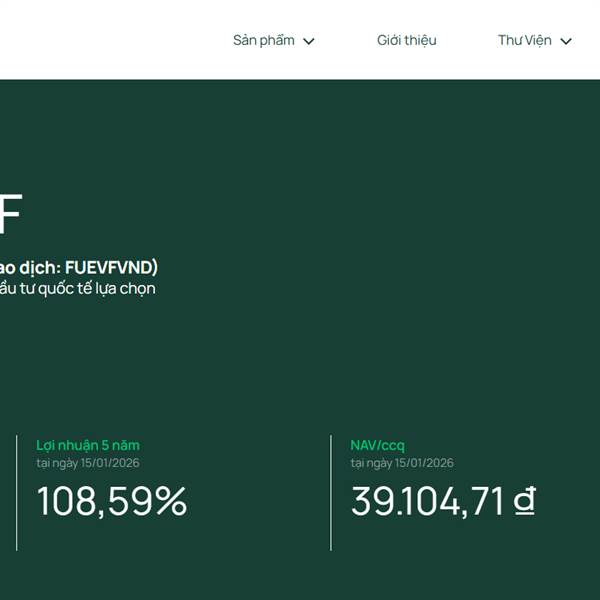Image resolution: width=600 pixels, height=600 pixels.
Task: Expand the chevron beside Sản phẩm
Action: coord(309,42)
